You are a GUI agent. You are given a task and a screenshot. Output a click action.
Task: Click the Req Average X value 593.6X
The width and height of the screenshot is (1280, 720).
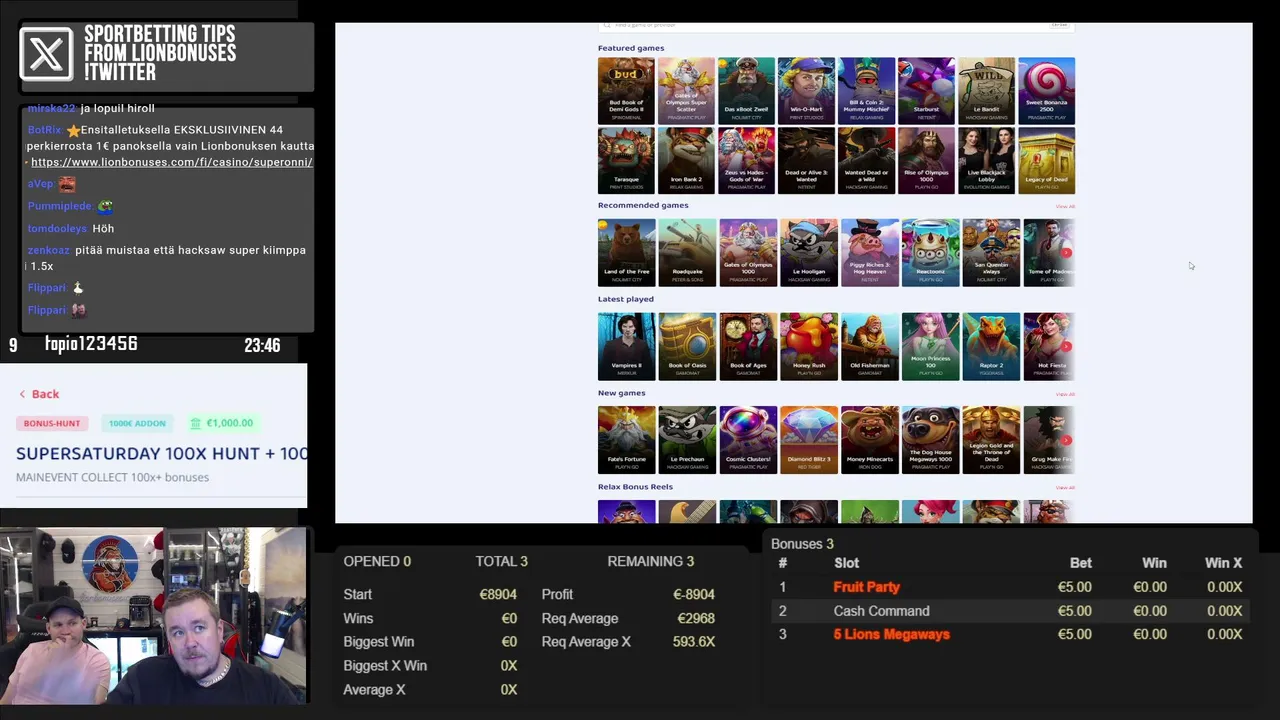pos(694,642)
